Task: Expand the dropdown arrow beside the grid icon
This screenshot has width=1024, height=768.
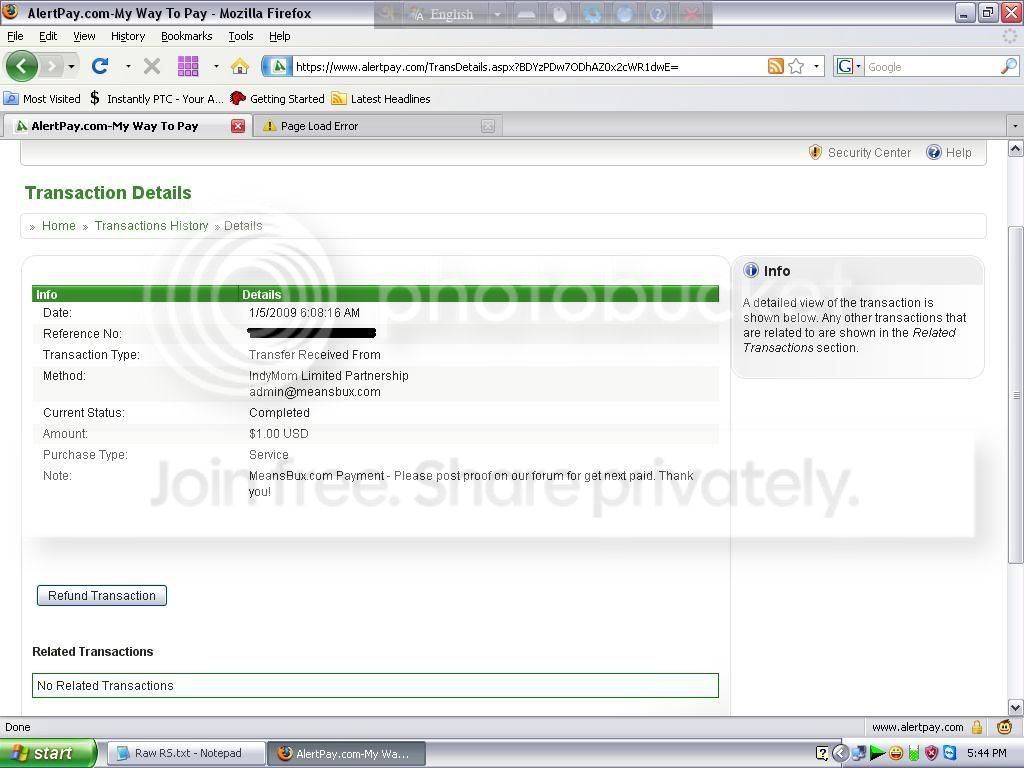Action: (x=216, y=66)
